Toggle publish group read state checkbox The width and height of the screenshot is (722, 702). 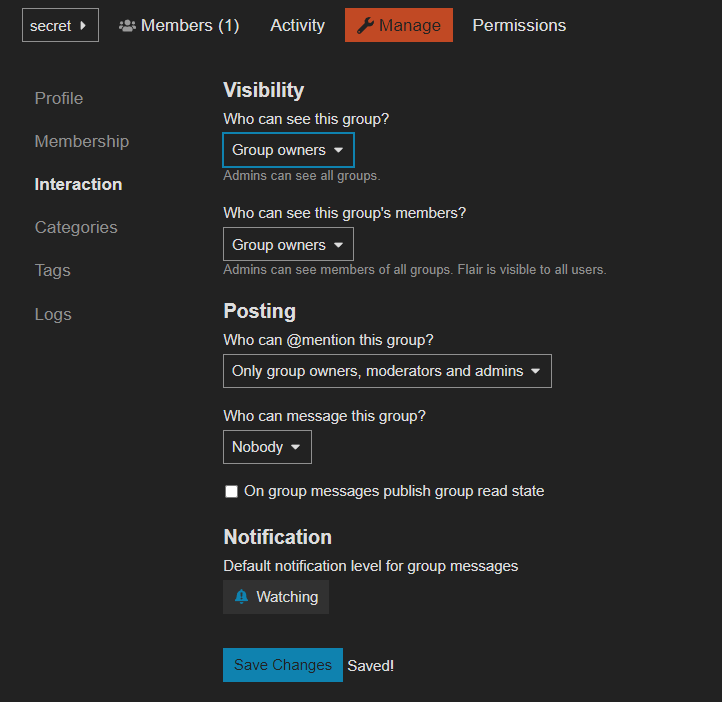point(231,491)
